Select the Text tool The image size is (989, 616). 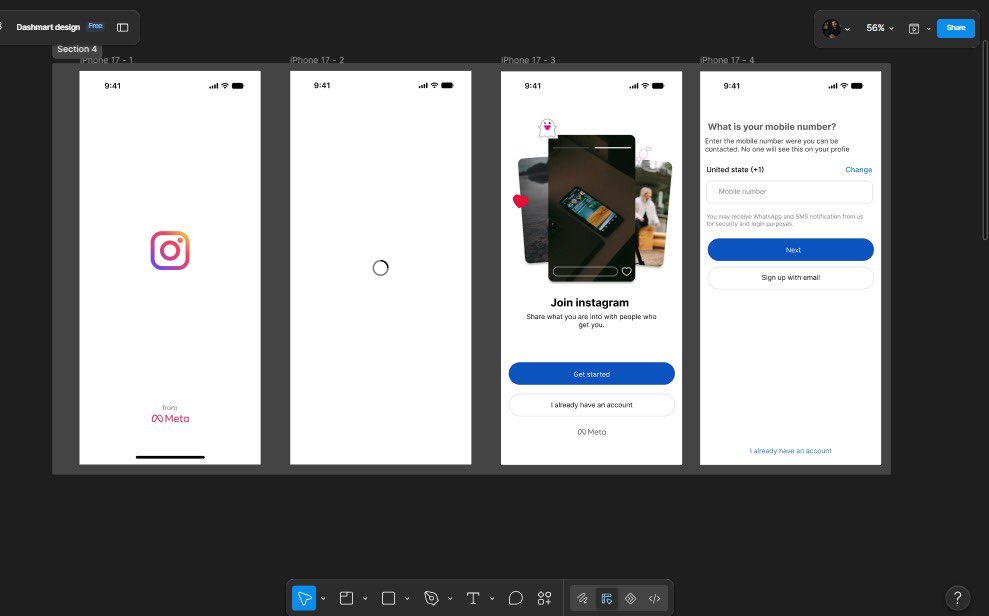coord(473,598)
